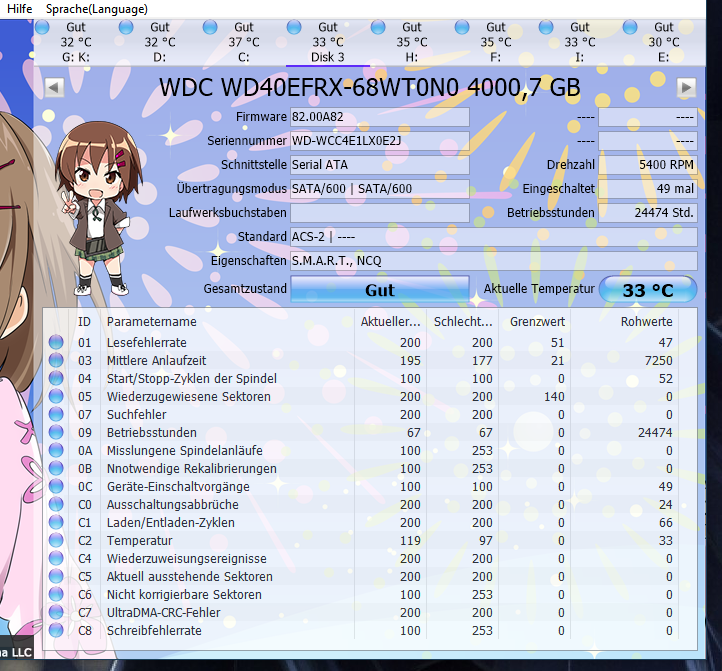Click the Grenzwert column header
The width and height of the screenshot is (722, 671).
click(537, 321)
